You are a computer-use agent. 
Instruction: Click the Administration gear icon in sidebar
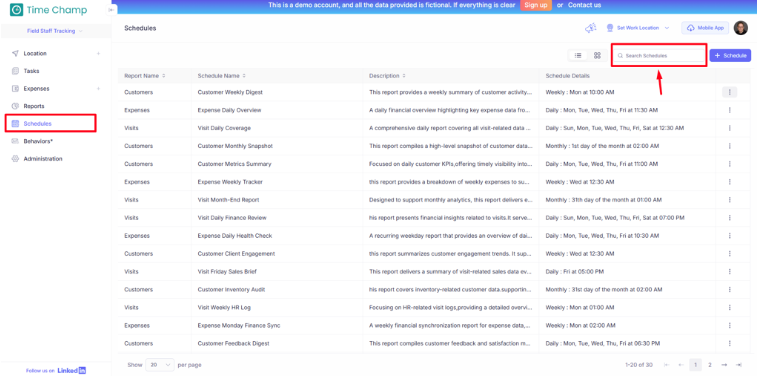(15, 159)
